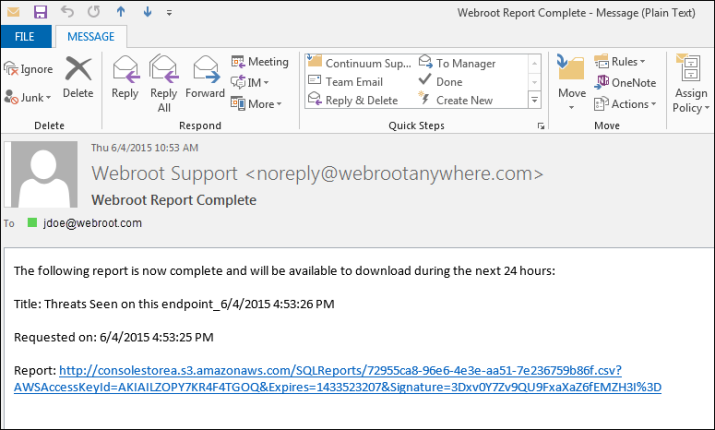This screenshot has width=715, height=430.
Task: Delete the message with X icon
Action: (78, 78)
